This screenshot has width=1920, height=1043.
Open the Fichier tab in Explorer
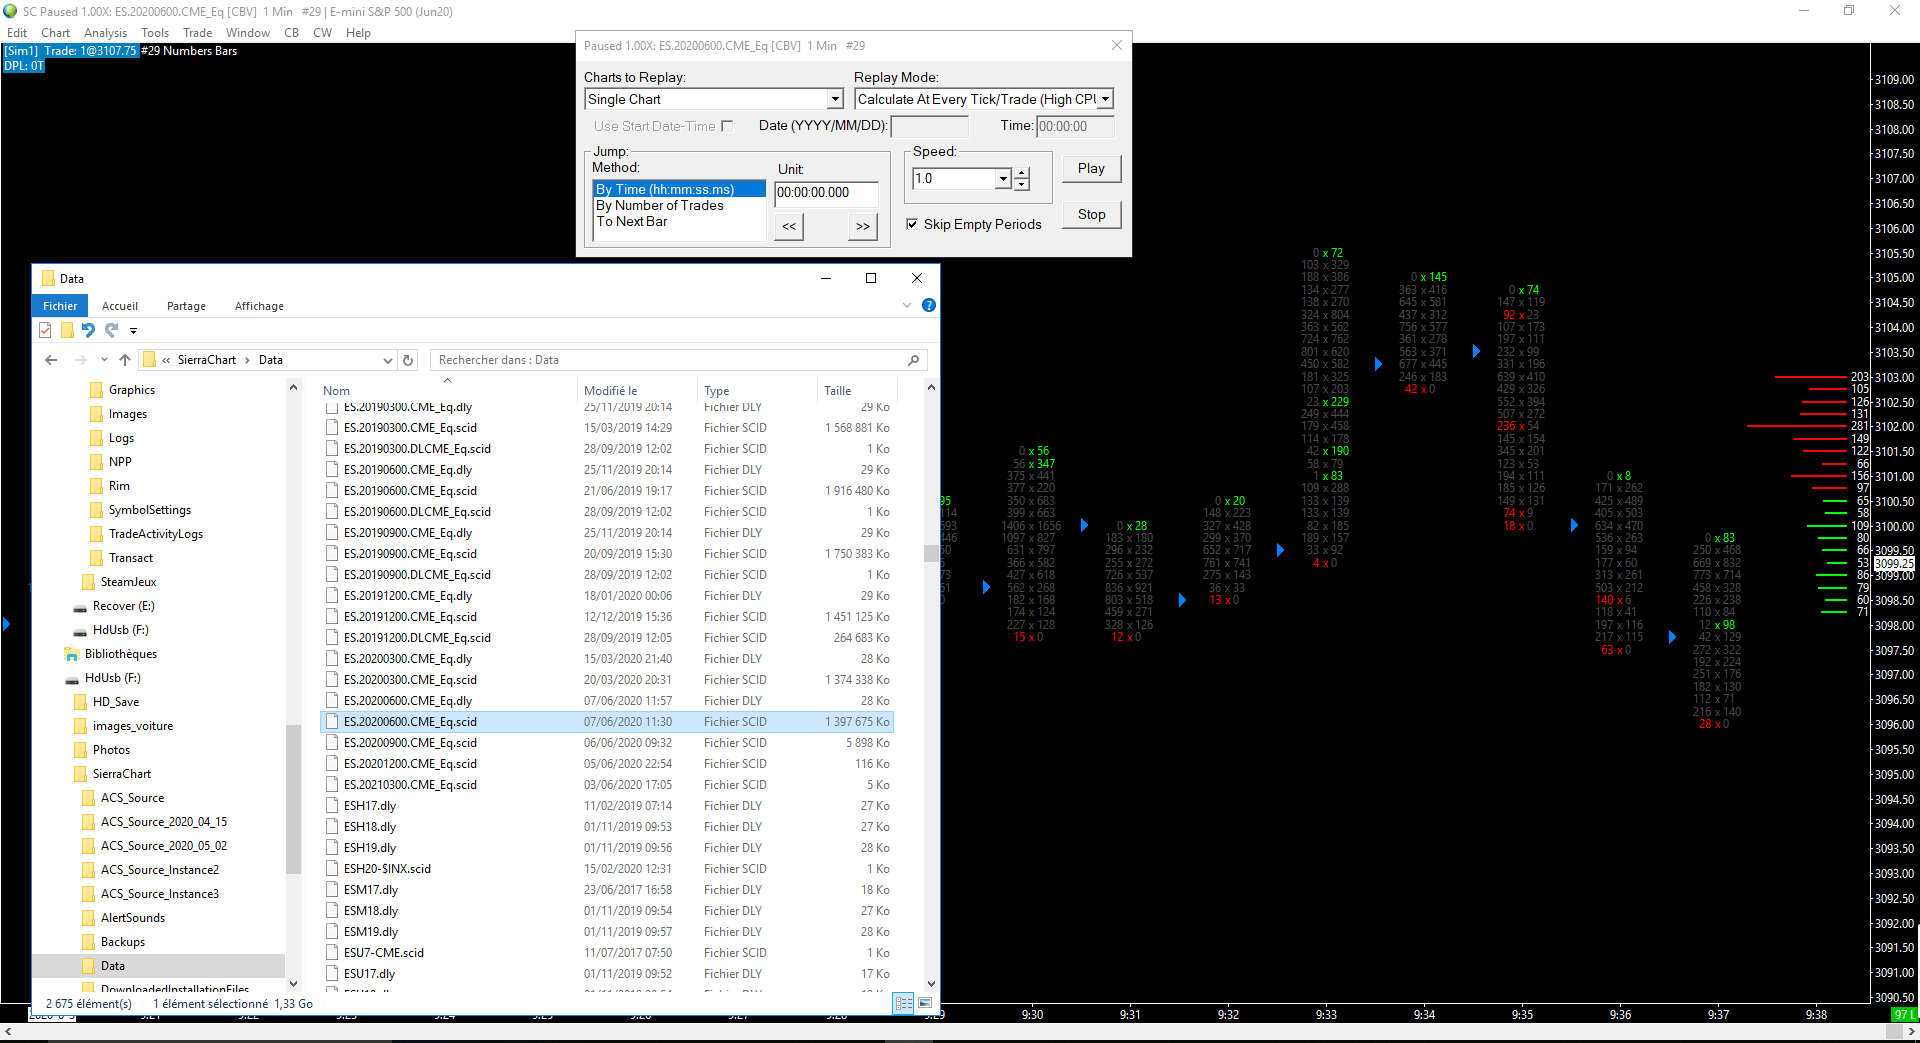[x=60, y=306]
